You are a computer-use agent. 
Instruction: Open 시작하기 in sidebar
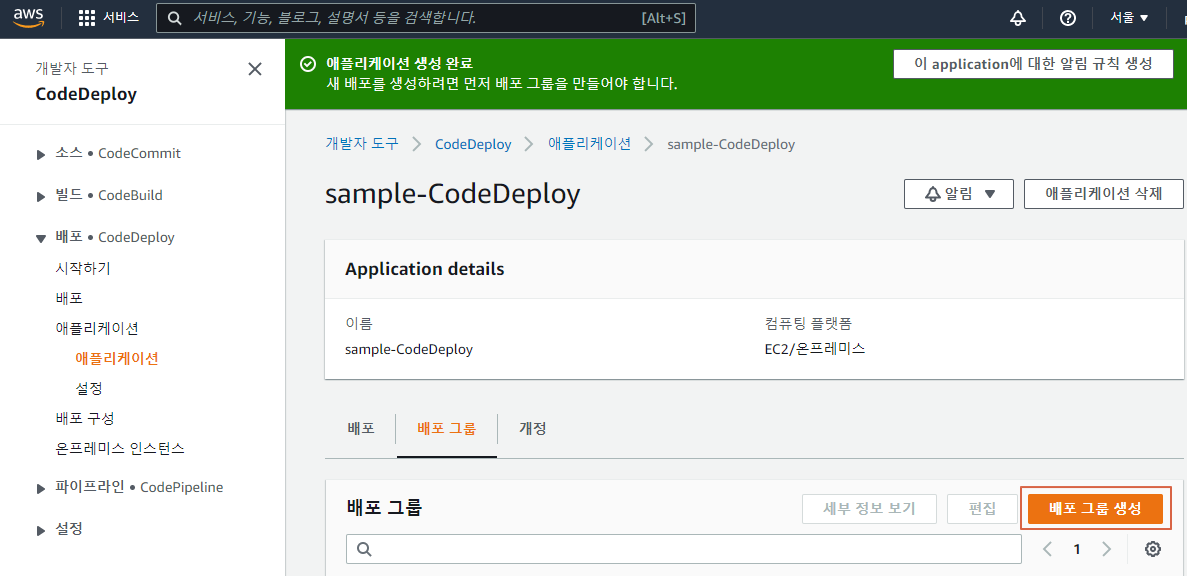pos(83,268)
